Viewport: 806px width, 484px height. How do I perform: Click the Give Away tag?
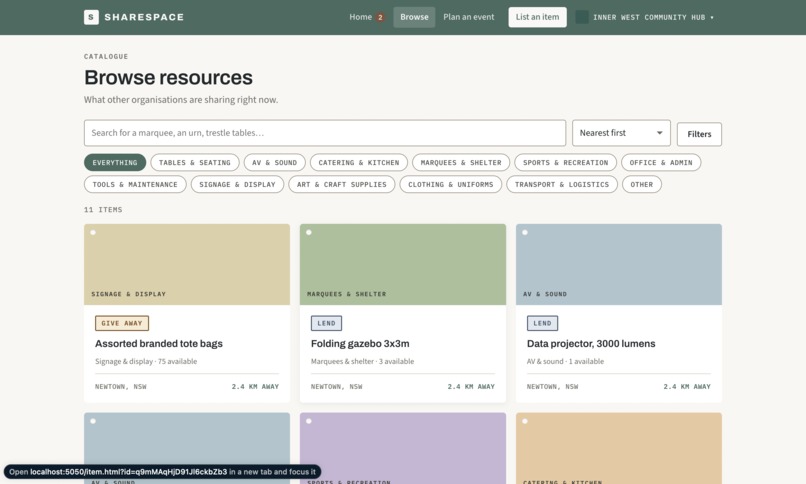point(122,323)
